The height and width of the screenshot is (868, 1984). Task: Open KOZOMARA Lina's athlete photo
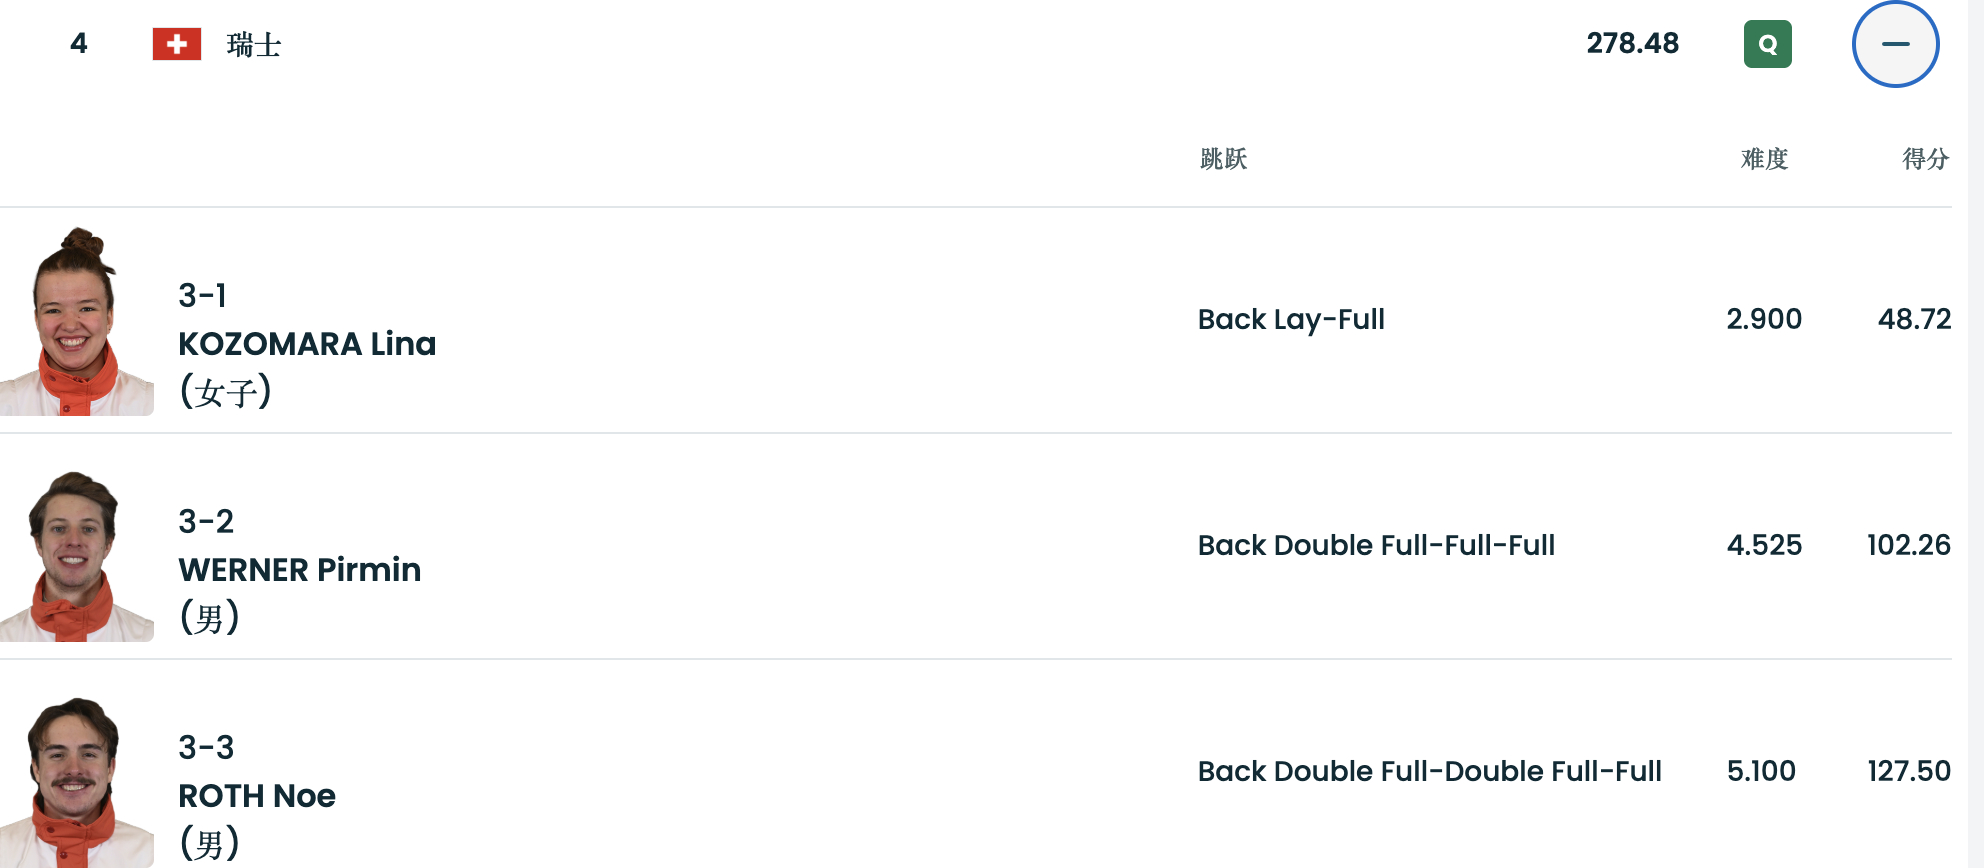(x=77, y=322)
